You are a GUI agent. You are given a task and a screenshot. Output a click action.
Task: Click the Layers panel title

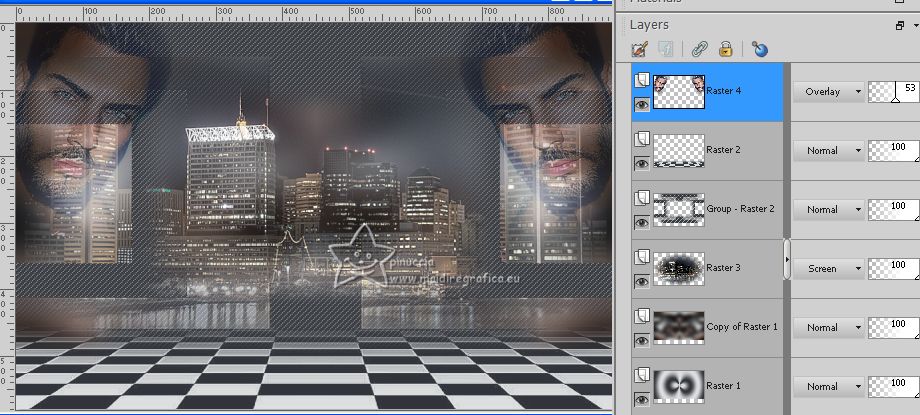coord(649,25)
